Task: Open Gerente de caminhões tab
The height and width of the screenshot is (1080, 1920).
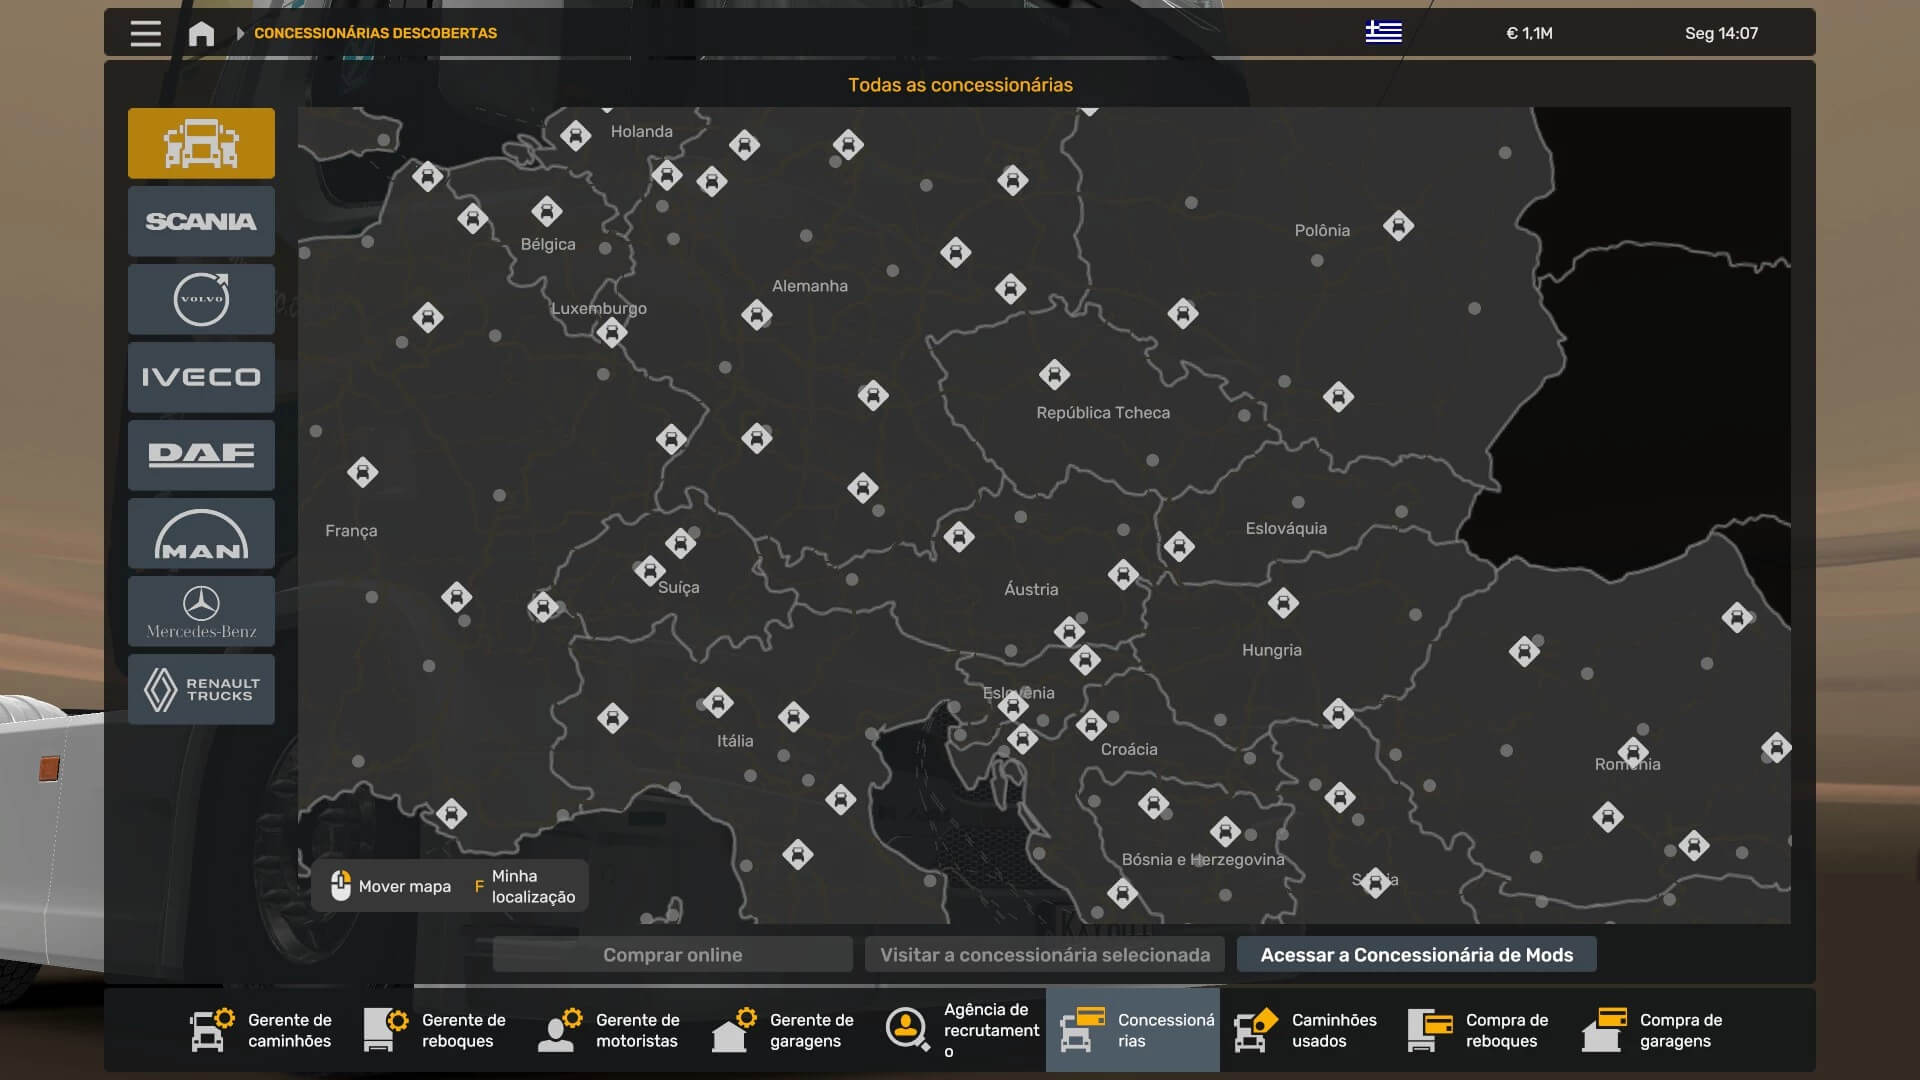Action: [x=262, y=1030]
